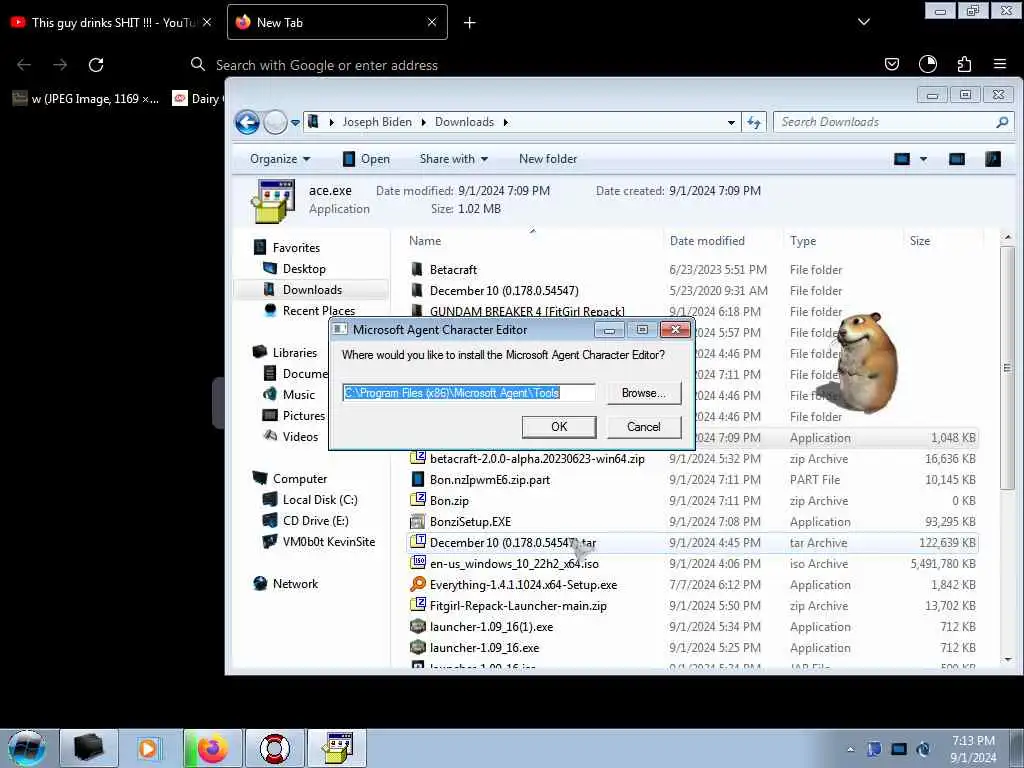Open a new Firefox tab with plus
1024x768 pixels.
pyautogui.click(x=470, y=23)
